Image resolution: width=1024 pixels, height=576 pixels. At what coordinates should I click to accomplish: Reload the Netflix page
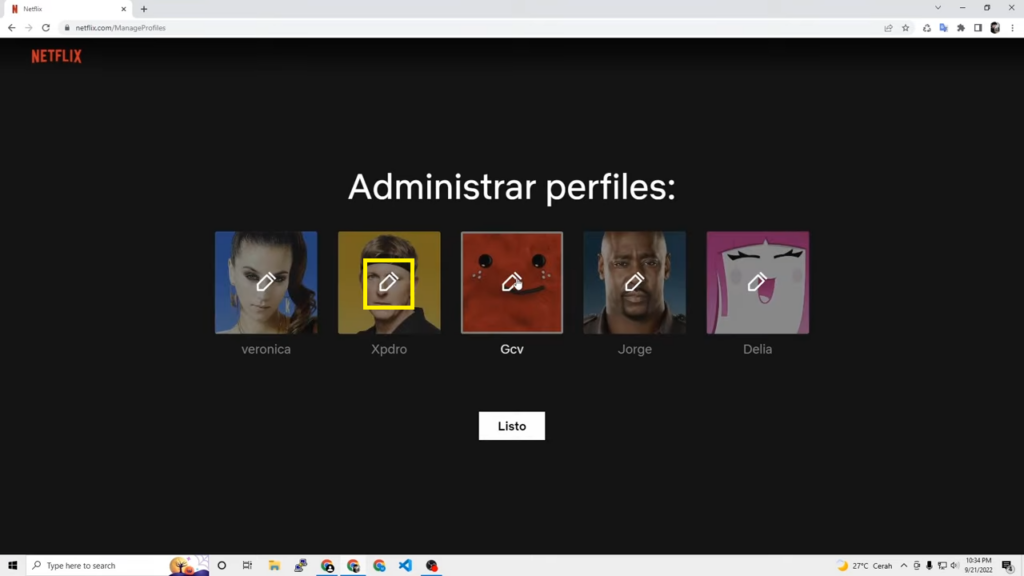pyautogui.click(x=45, y=28)
